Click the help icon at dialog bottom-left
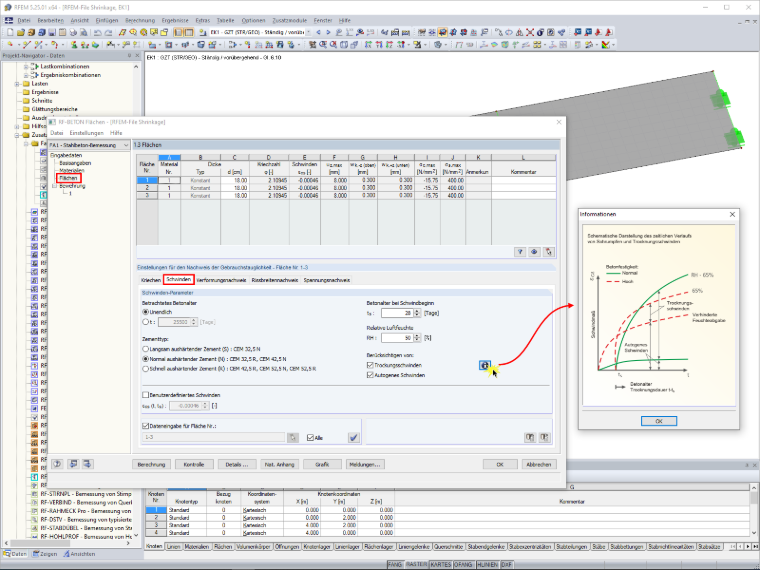 (x=57, y=464)
